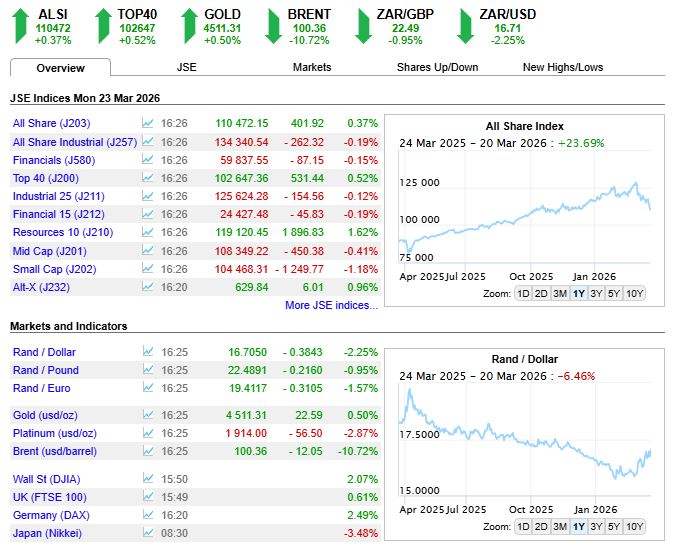The height and width of the screenshot is (546, 675).
Task: Open the Shares Up/Down tab
Action: coord(437,67)
